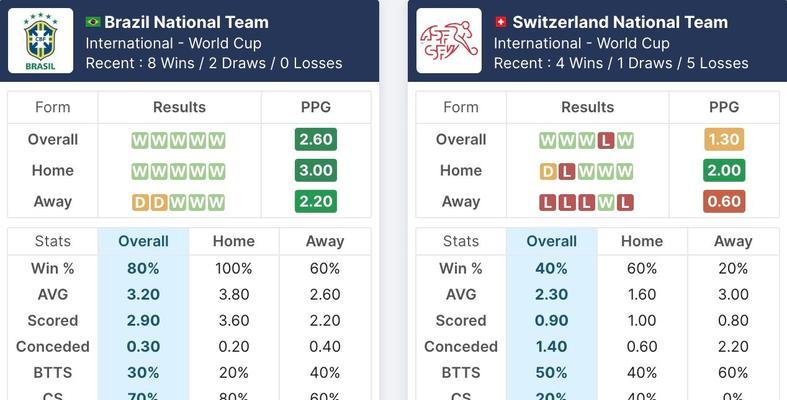Image resolution: width=787 pixels, height=400 pixels.
Task: Open the Brazil National Team title link
Action: (186, 22)
